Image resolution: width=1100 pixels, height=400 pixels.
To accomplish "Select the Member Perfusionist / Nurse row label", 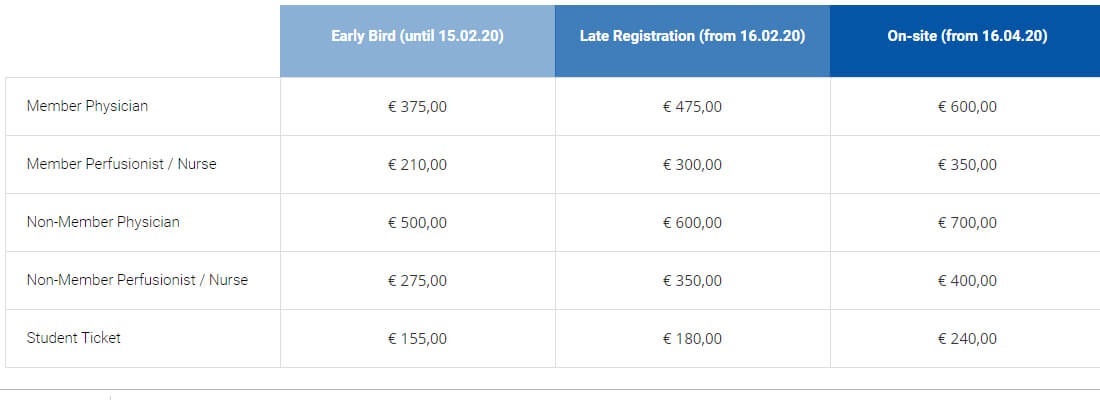I will pos(121,164).
